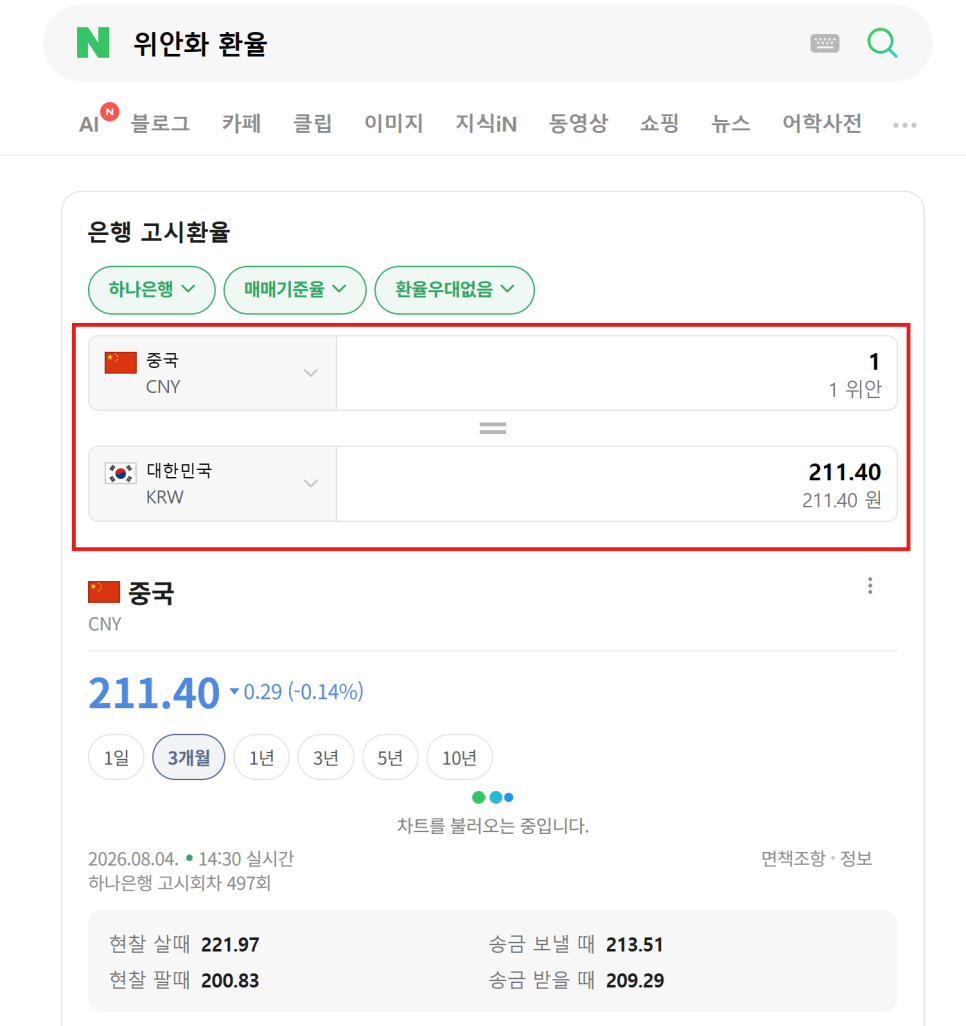Viewport: 966px width, 1026px height.
Task: Switch to the 뉴스 tab
Action: [x=730, y=124]
